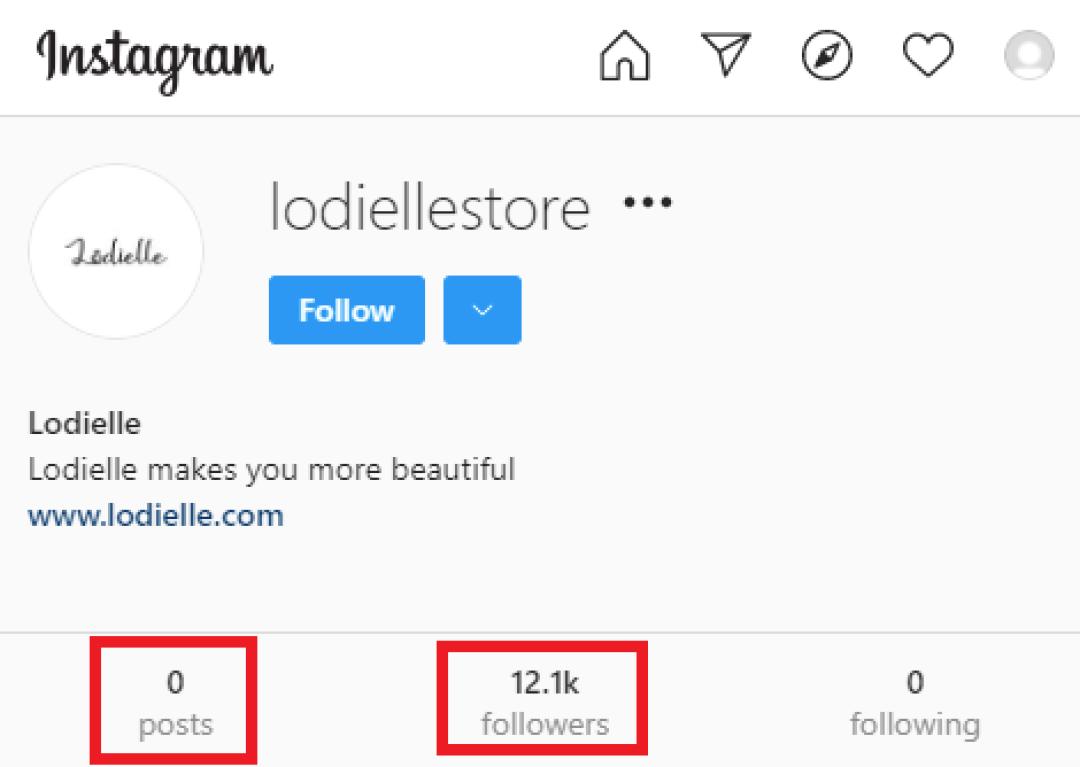Open the three-dot options next to lodiellestore
Screen dimensions: 1080x767
click(x=648, y=203)
